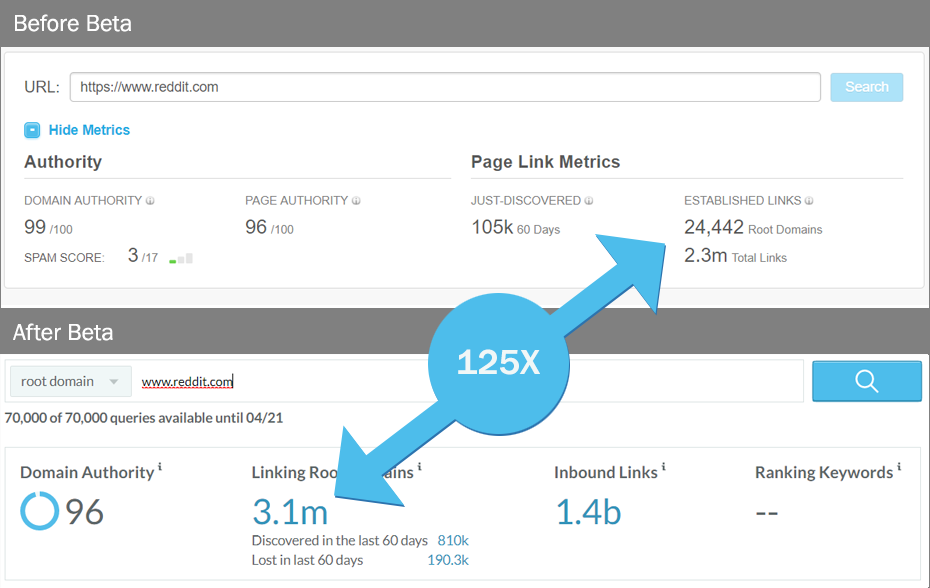Open the Established Links info icon
This screenshot has height=588, width=930.
click(x=809, y=201)
